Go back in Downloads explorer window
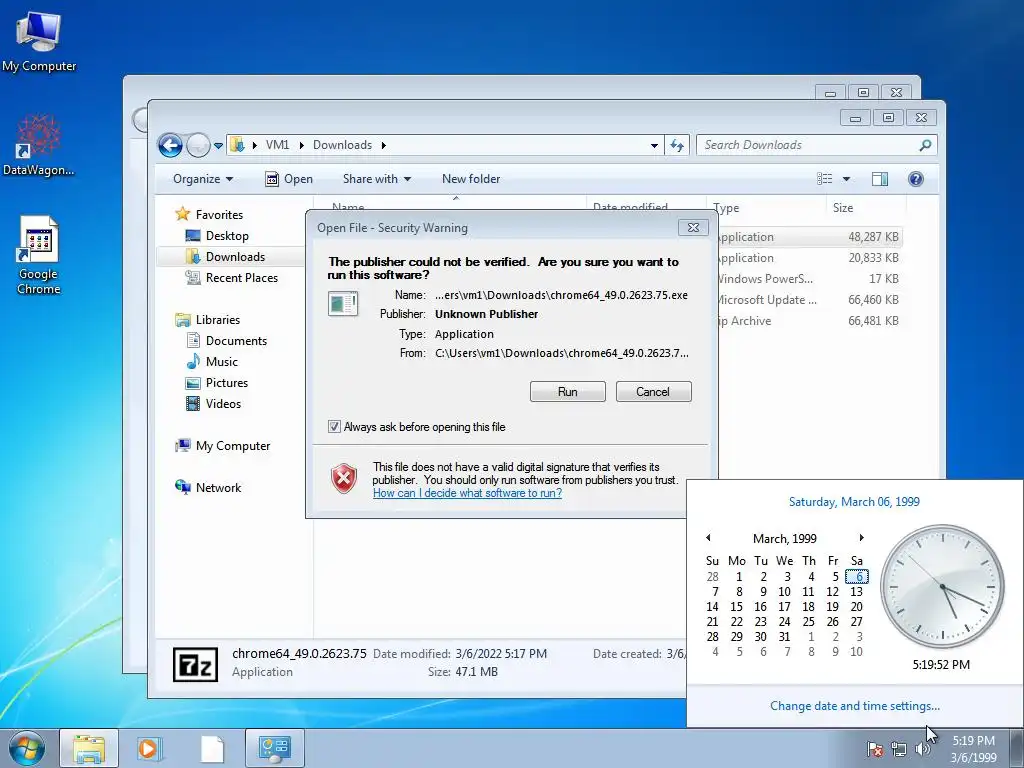The image size is (1024, 768). (170, 145)
